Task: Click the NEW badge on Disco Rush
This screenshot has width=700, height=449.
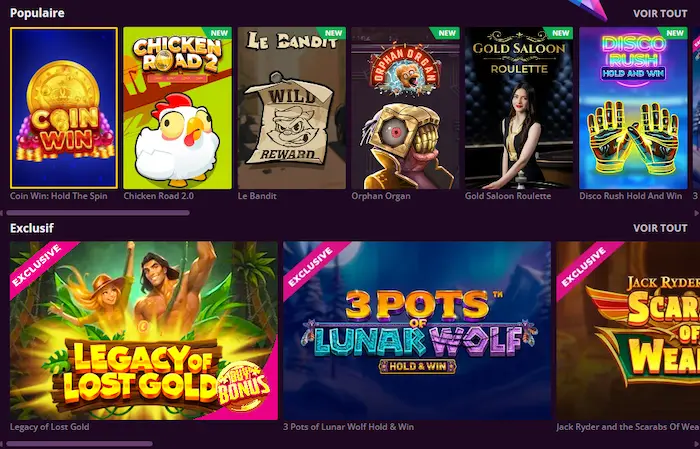Action: [x=675, y=33]
